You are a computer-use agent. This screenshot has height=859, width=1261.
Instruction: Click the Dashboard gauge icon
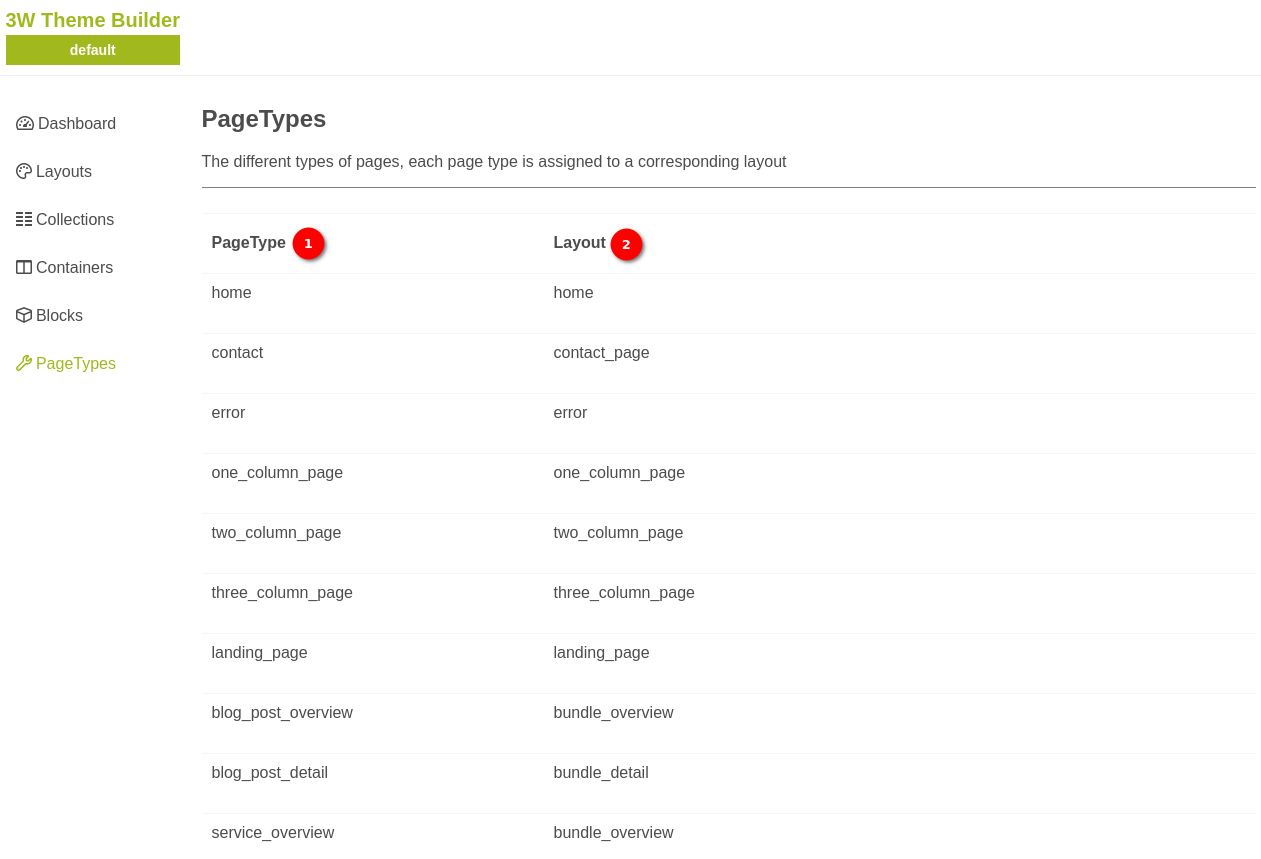coord(25,124)
